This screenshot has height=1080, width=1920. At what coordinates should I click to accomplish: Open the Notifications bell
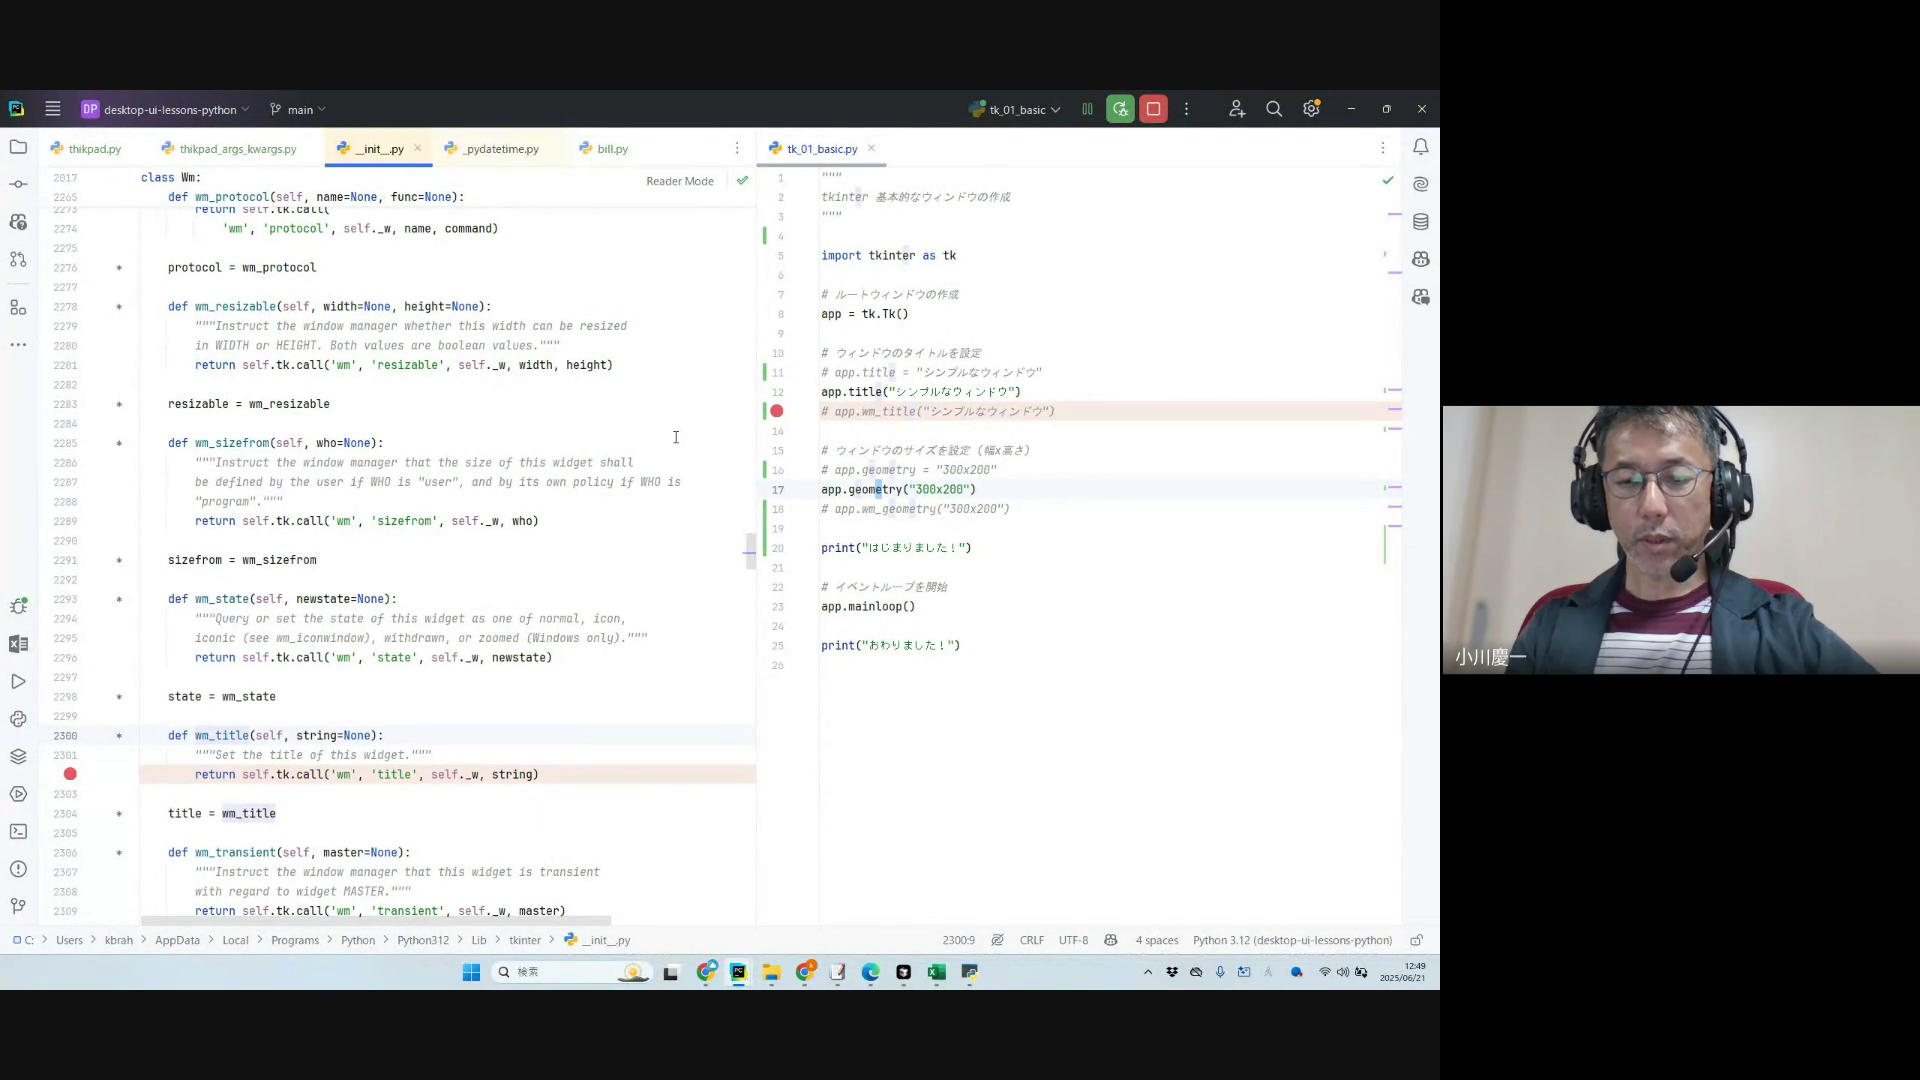(x=1421, y=148)
